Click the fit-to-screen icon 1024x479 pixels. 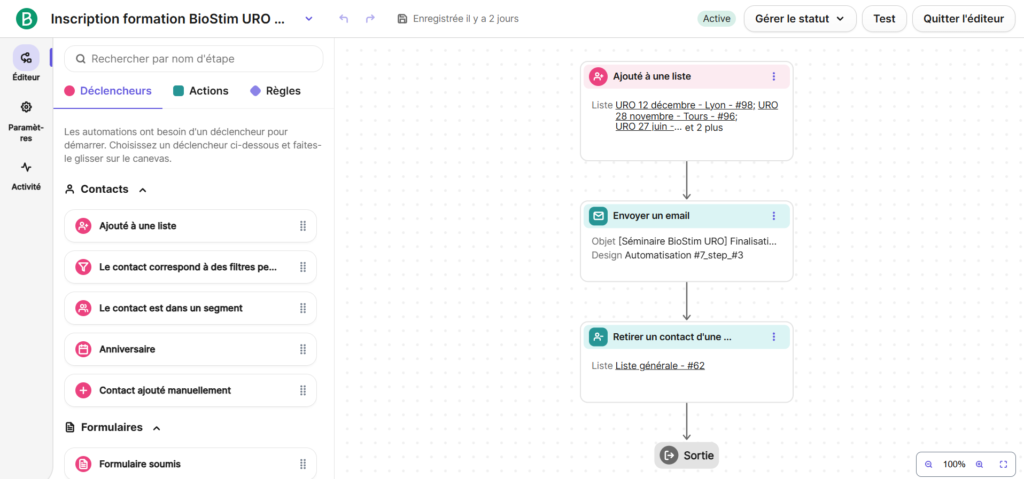click(1003, 464)
